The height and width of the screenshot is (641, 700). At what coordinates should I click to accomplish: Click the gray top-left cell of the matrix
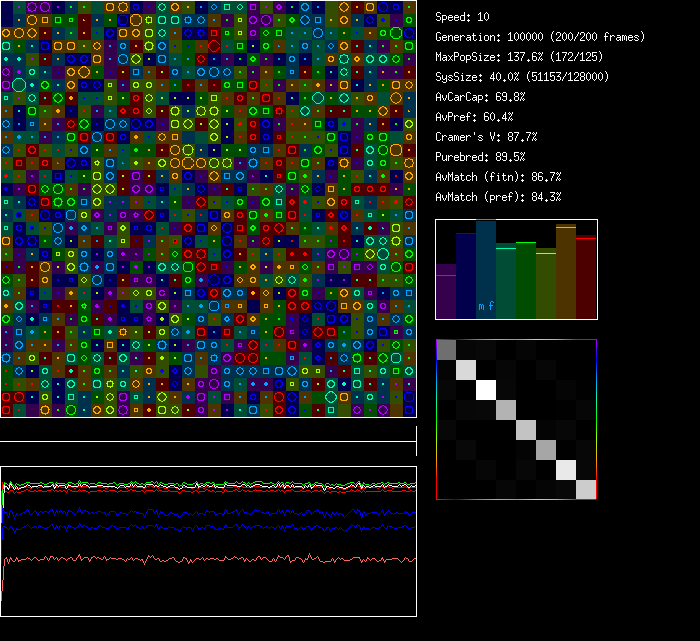click(446, 349)
